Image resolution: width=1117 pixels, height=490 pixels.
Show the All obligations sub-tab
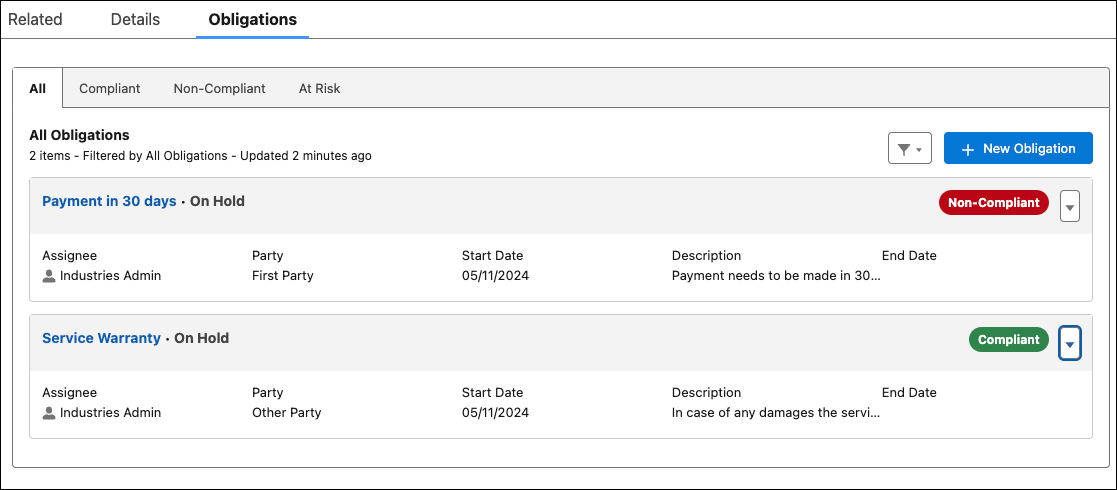pyautogui.click(x=38, y=88)
